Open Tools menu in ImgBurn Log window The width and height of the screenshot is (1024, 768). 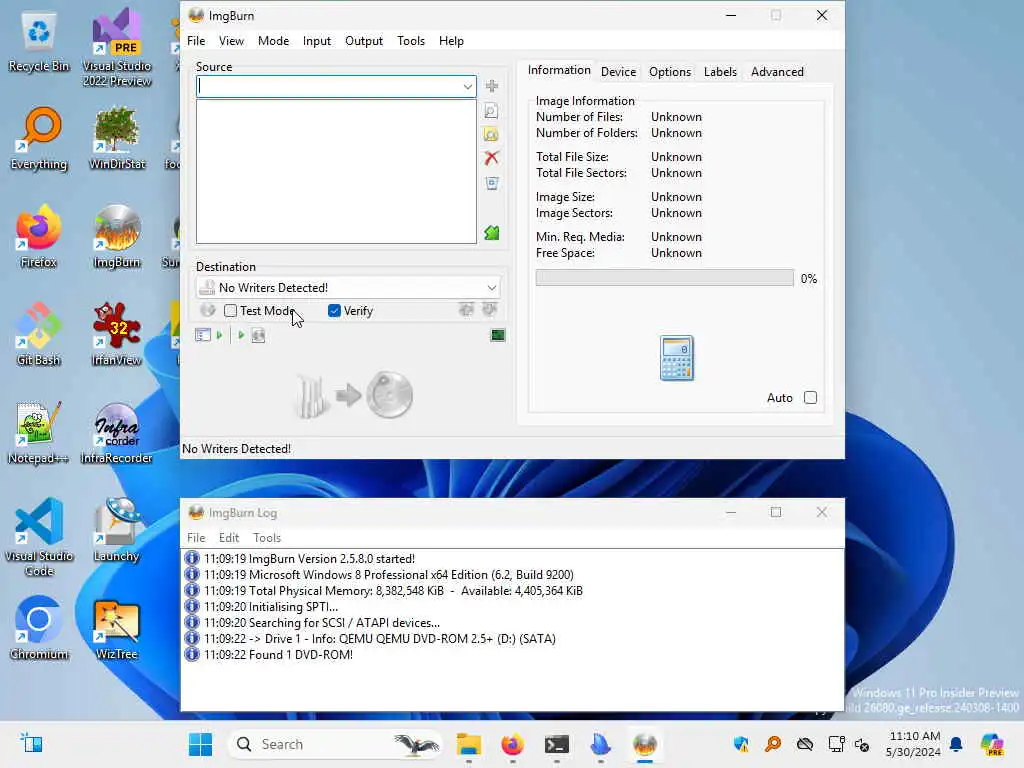coord(266,537)
